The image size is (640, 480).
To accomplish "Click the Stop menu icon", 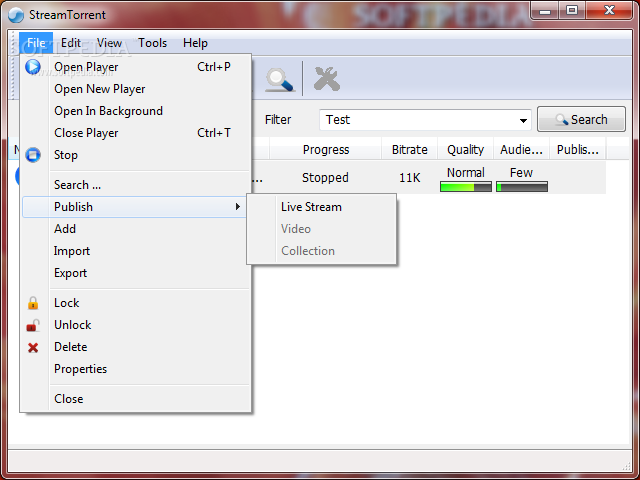I will [x=33, y=155].
